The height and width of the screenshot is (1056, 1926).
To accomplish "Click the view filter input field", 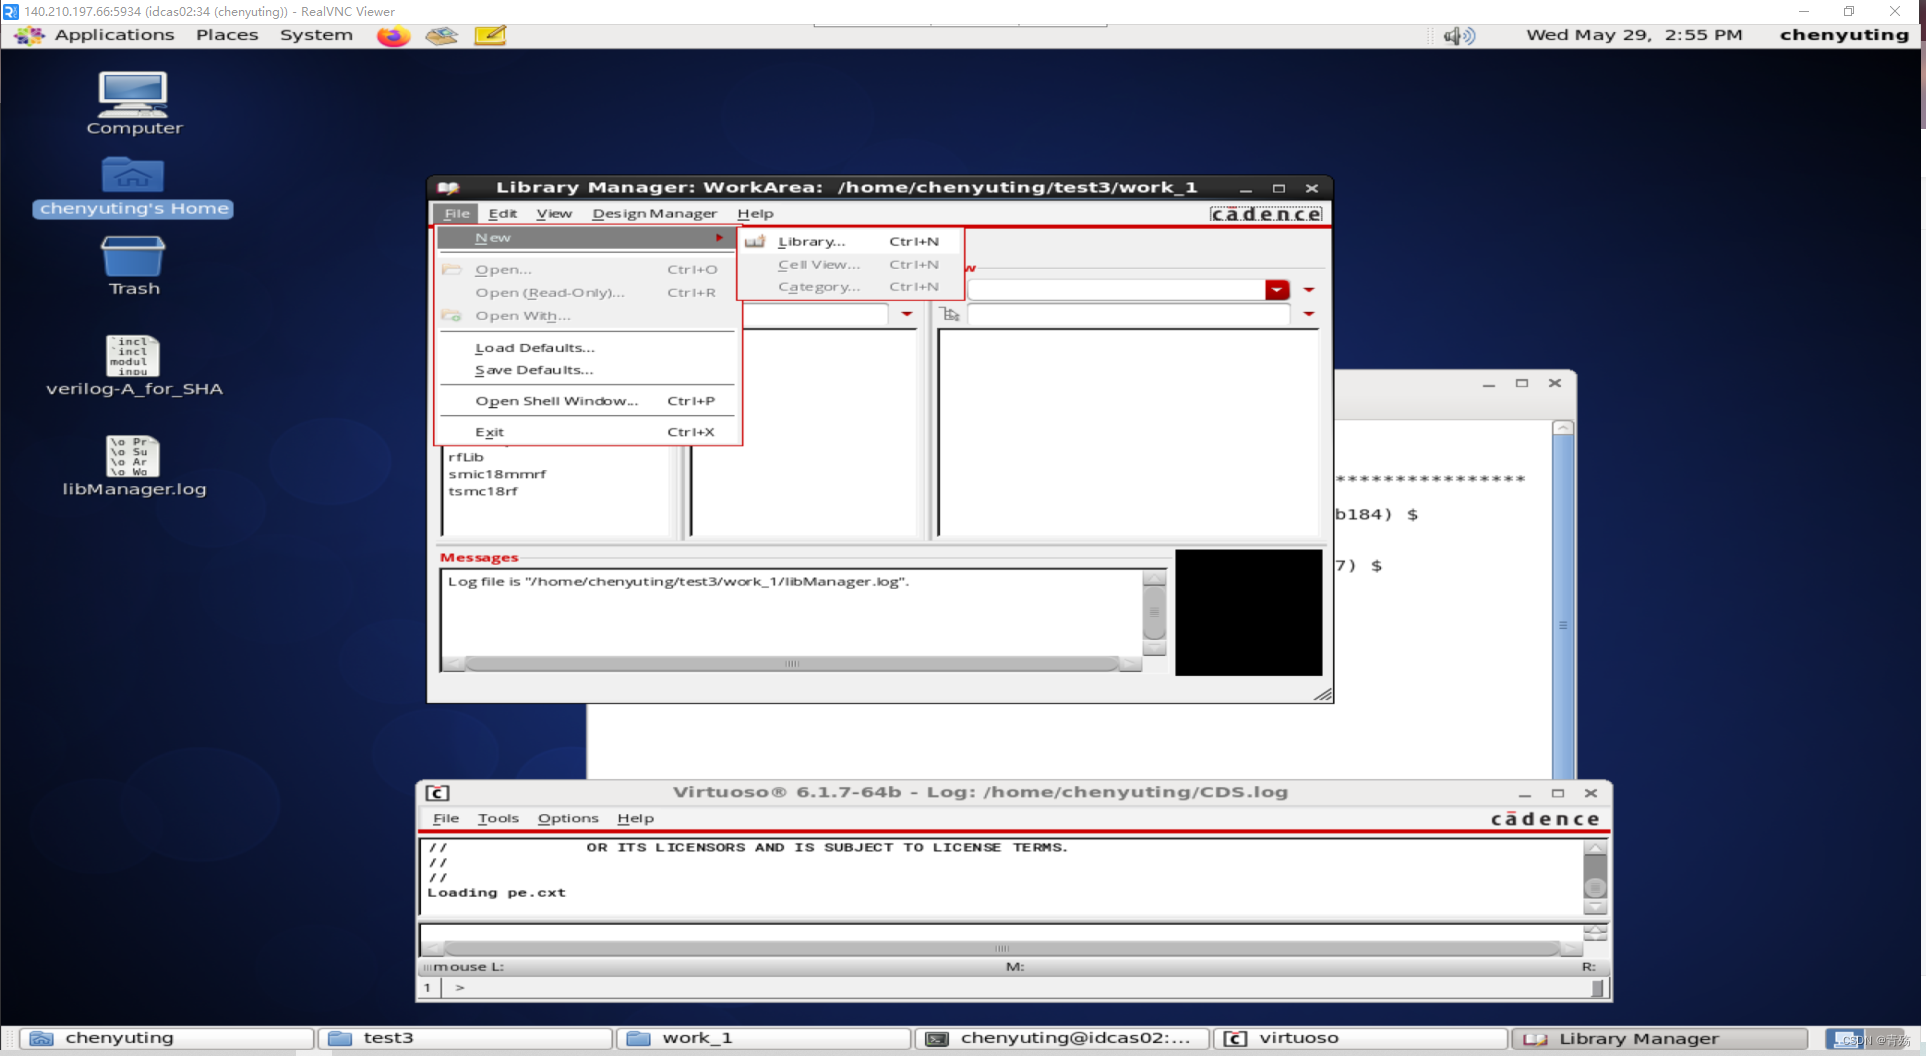I will (x=1116, y=290).
